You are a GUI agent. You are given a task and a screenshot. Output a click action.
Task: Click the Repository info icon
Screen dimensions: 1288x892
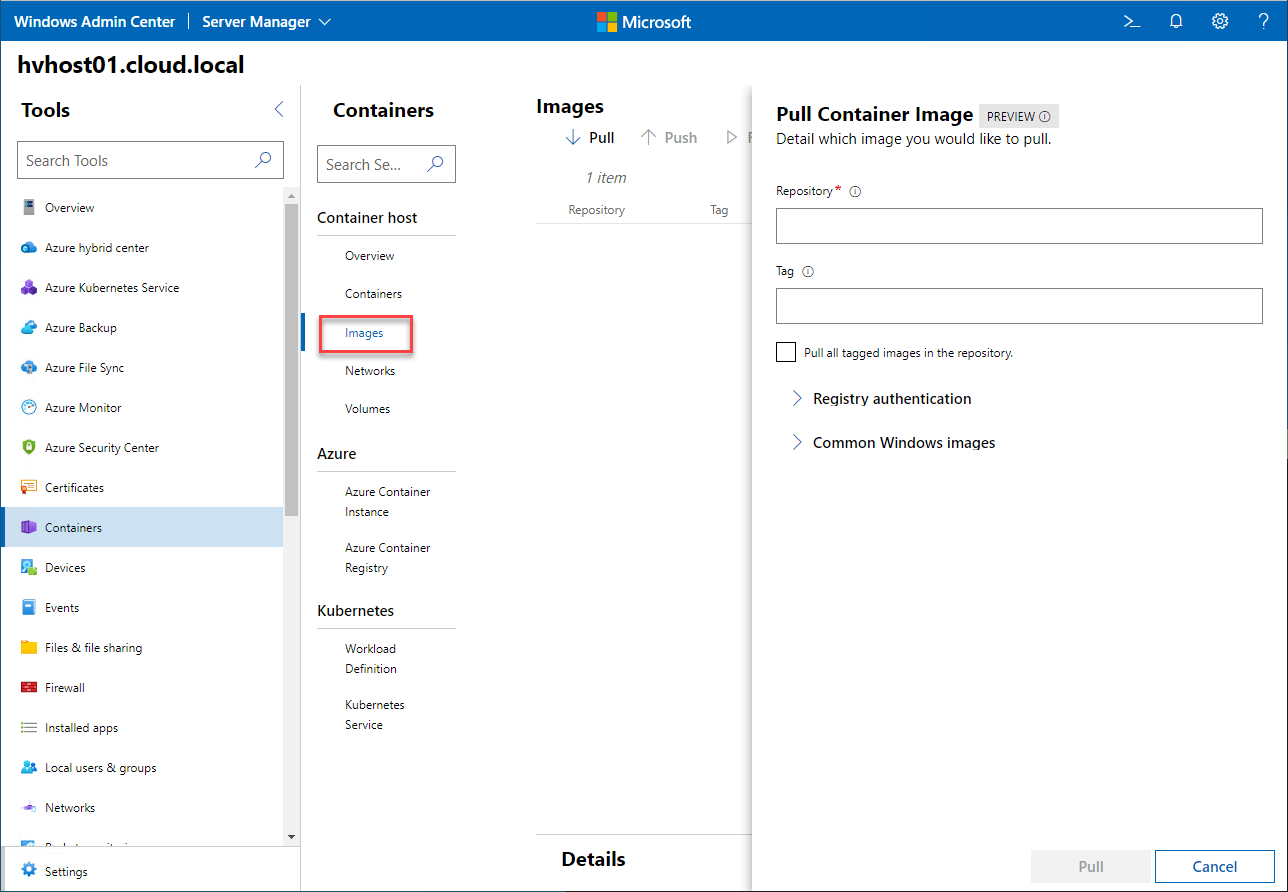click(x=855, y=191)
